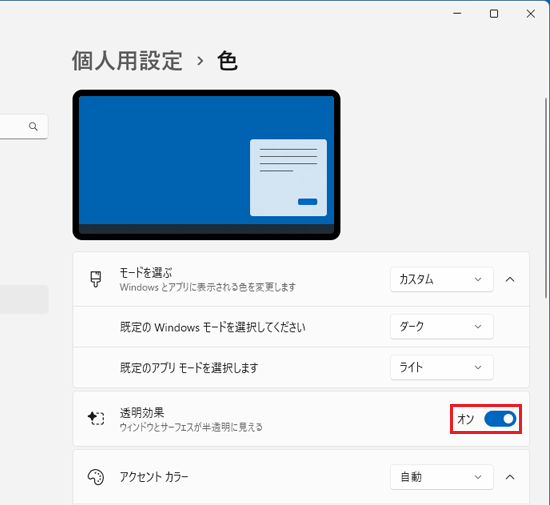Click the 既定の Windows モードを選択してください label

213,327
